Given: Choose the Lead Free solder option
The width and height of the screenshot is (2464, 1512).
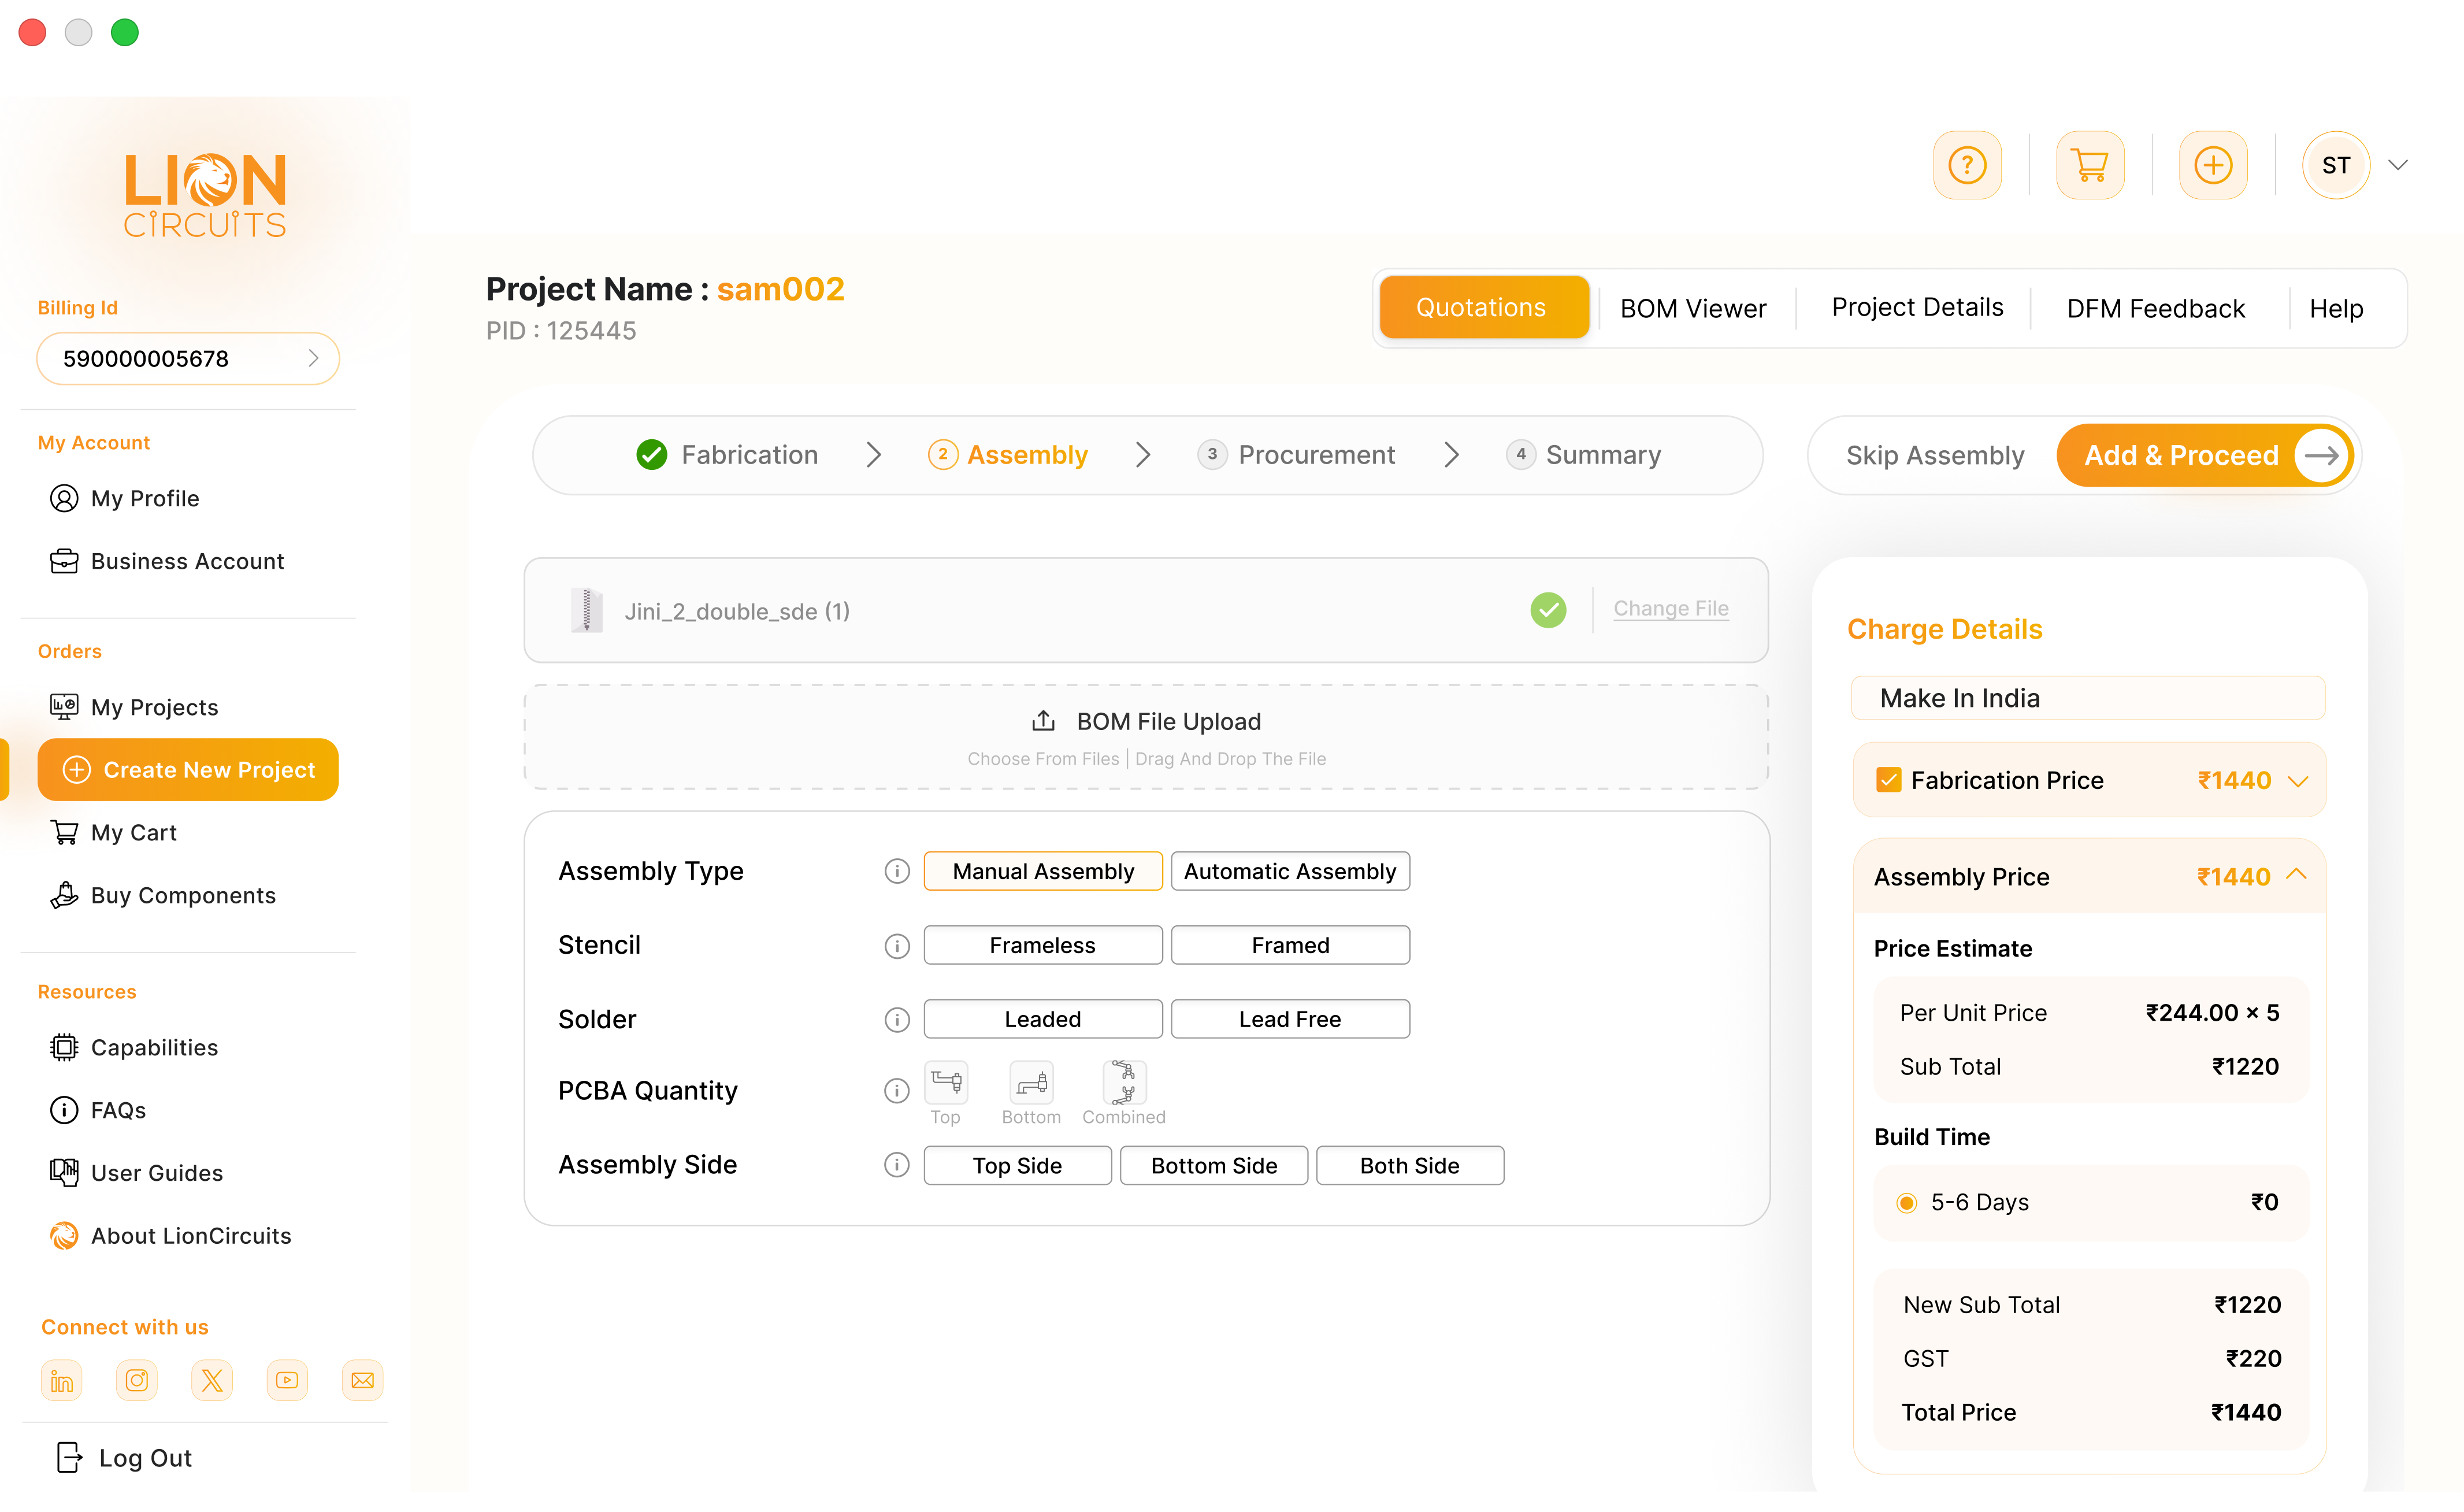Looking at the screenshot, I should click(1289, 1019).
